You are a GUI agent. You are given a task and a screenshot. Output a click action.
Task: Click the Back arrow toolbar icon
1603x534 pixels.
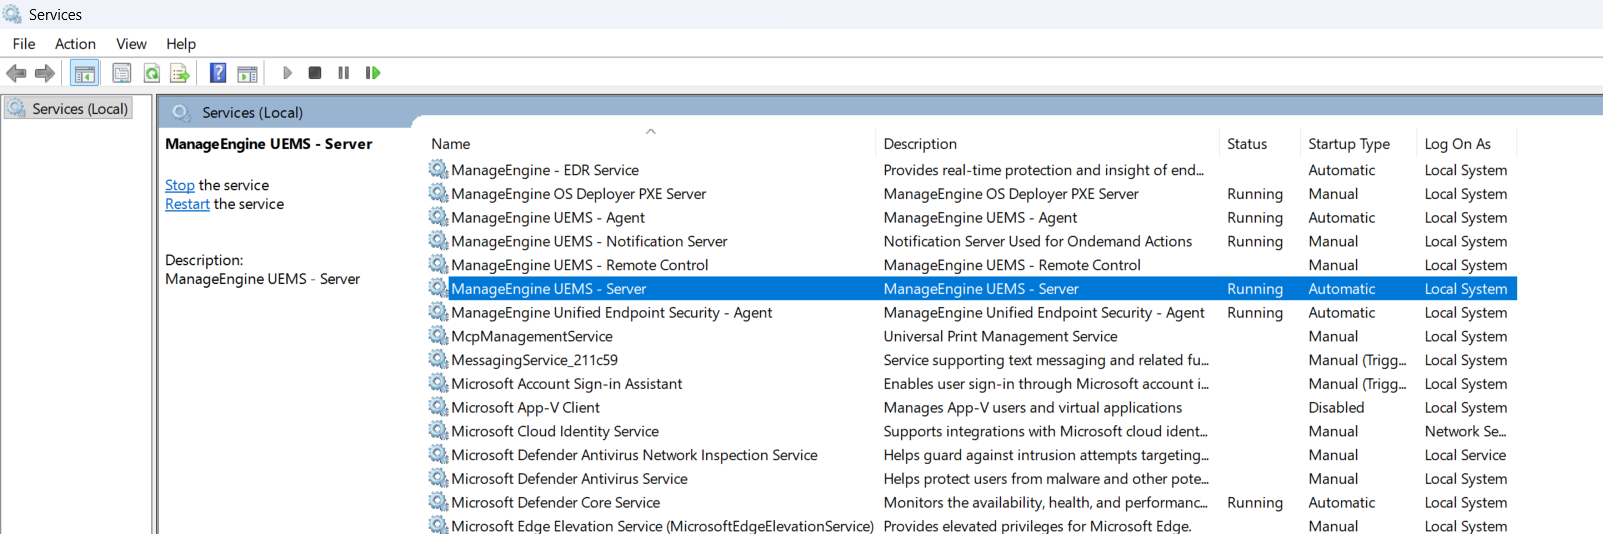[x=16, y=73]
